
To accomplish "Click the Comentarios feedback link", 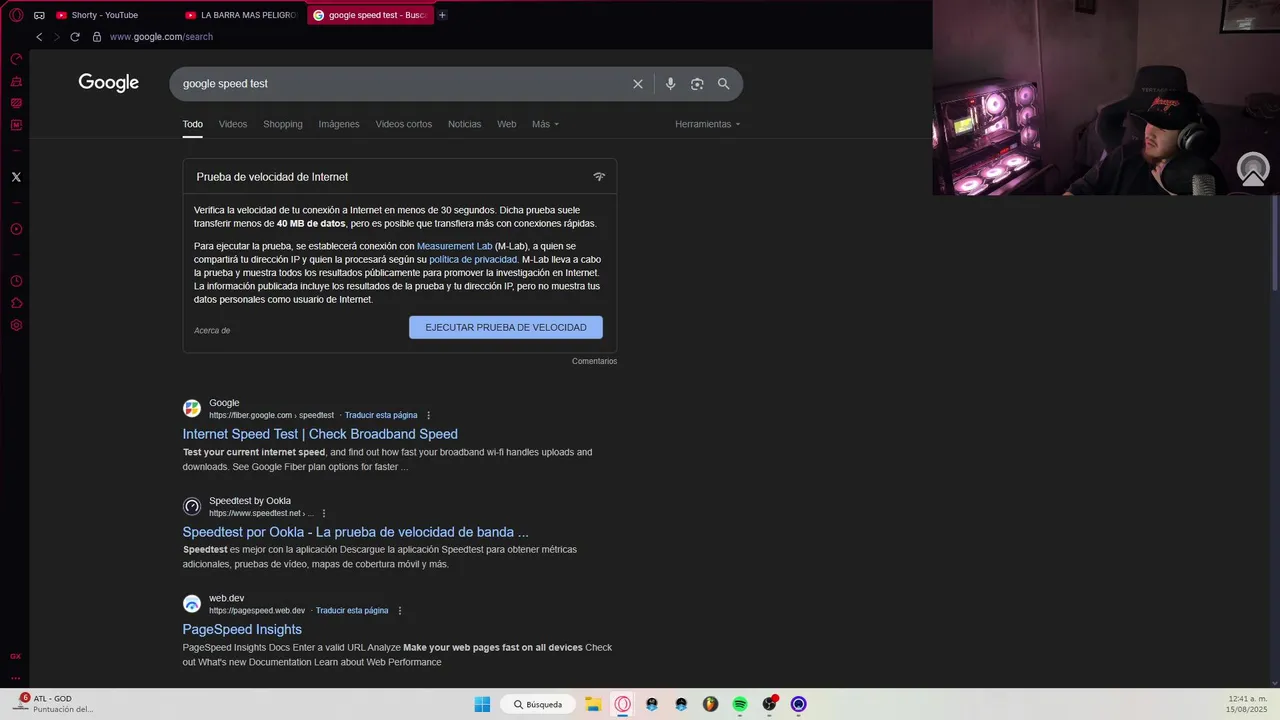I will (594, 361).
